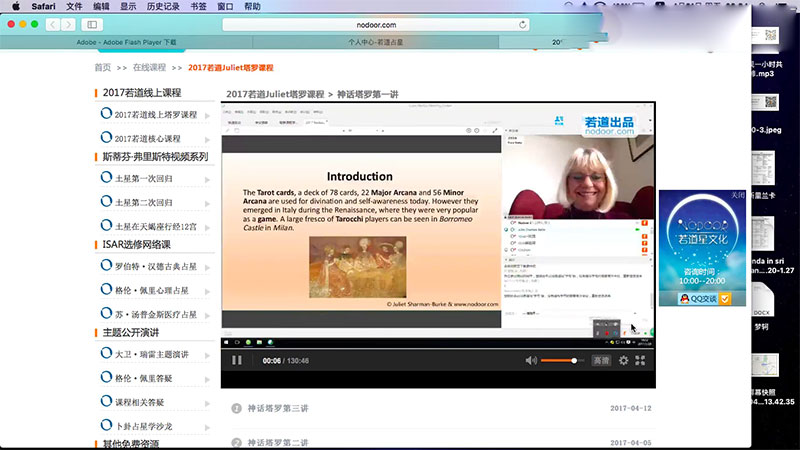Mute the video player volume

tap(531, 360)
